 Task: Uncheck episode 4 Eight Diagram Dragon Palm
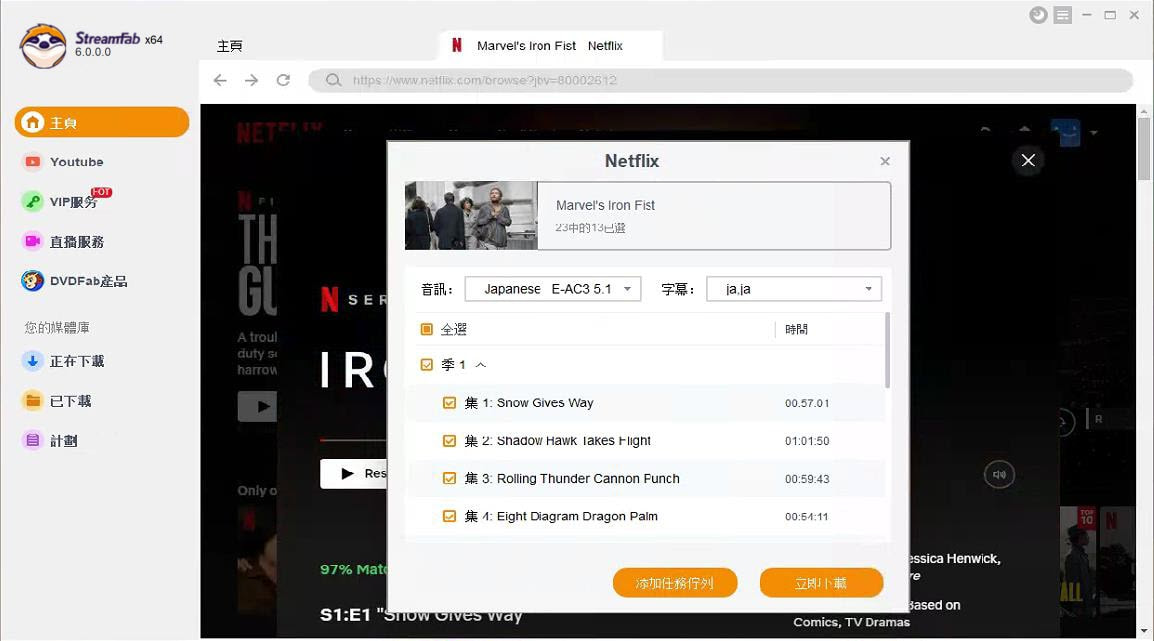[x=449, y=516]
